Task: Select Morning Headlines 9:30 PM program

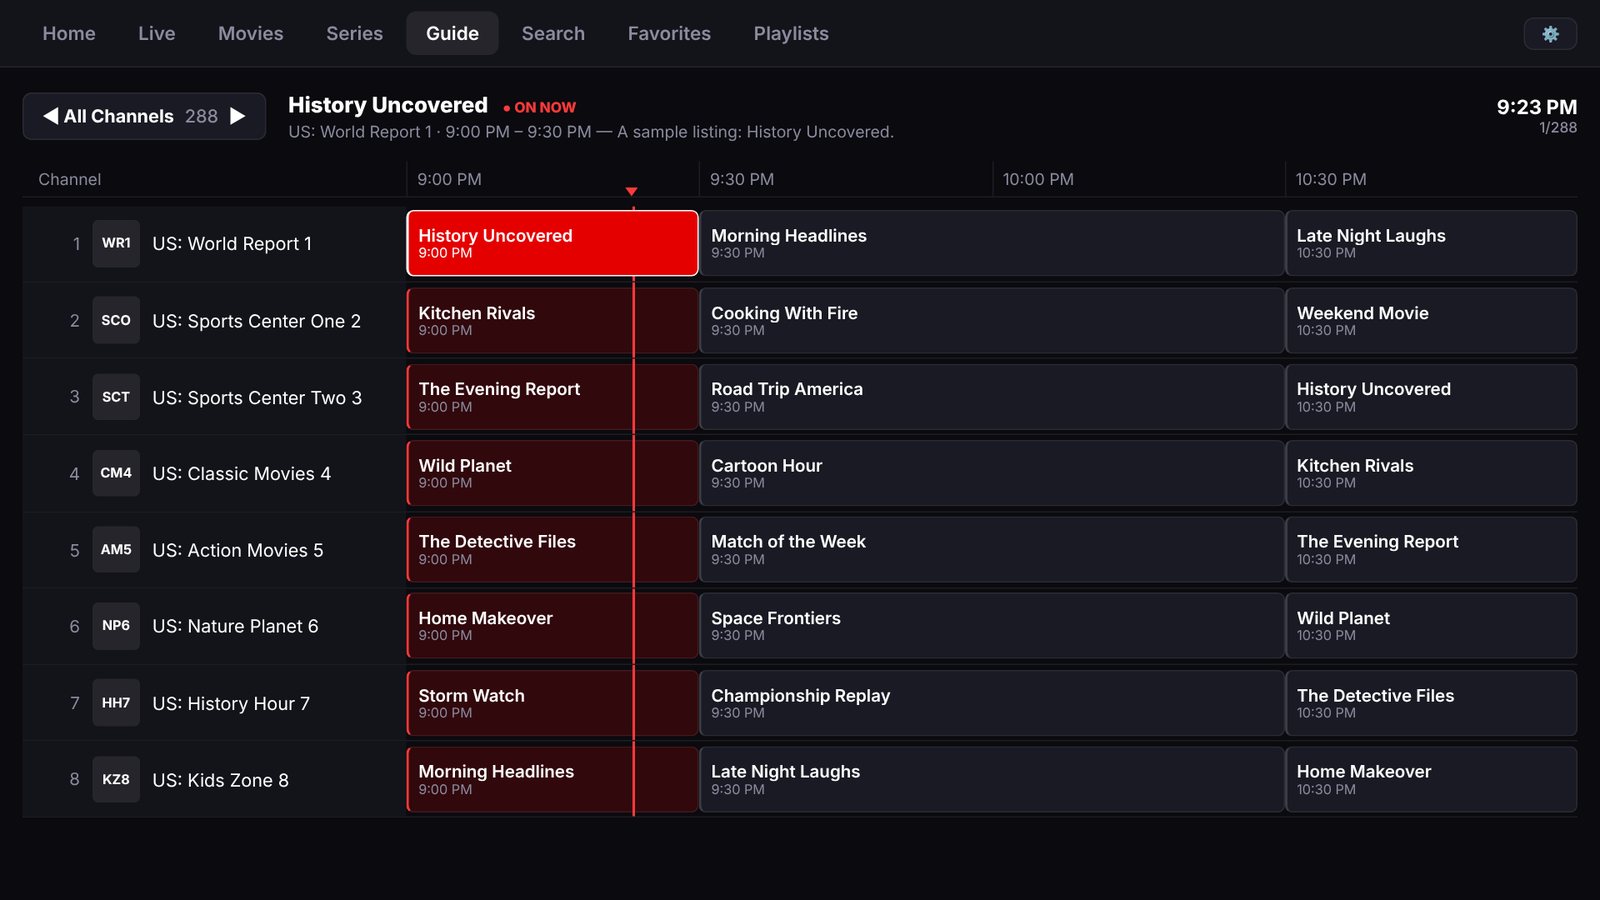Action: tap(992, 243)
